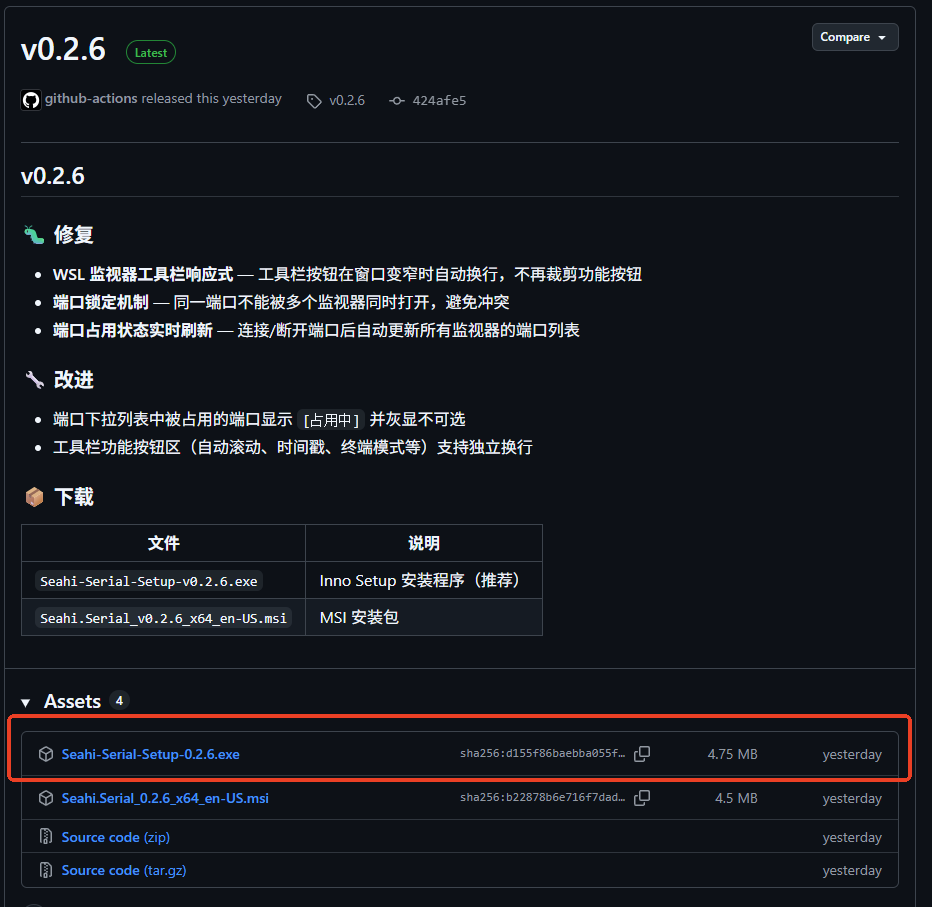Screen dimensions: 932x907
Task: Download Source code (zip)
Action: click(x=116, y=837)
